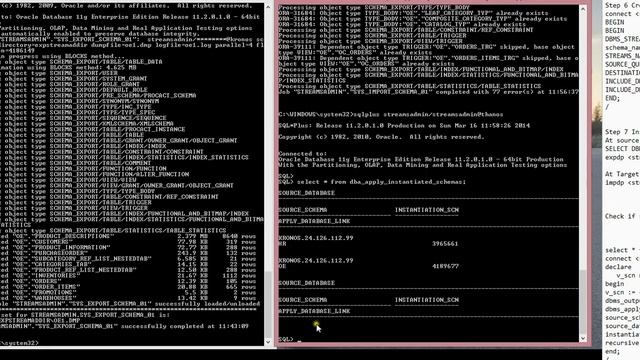Click the 'sqlplus streamsadmin/streamsadmin@thanos' command line
This screenshot has width=640, height=360.
[x=391, y=114]
